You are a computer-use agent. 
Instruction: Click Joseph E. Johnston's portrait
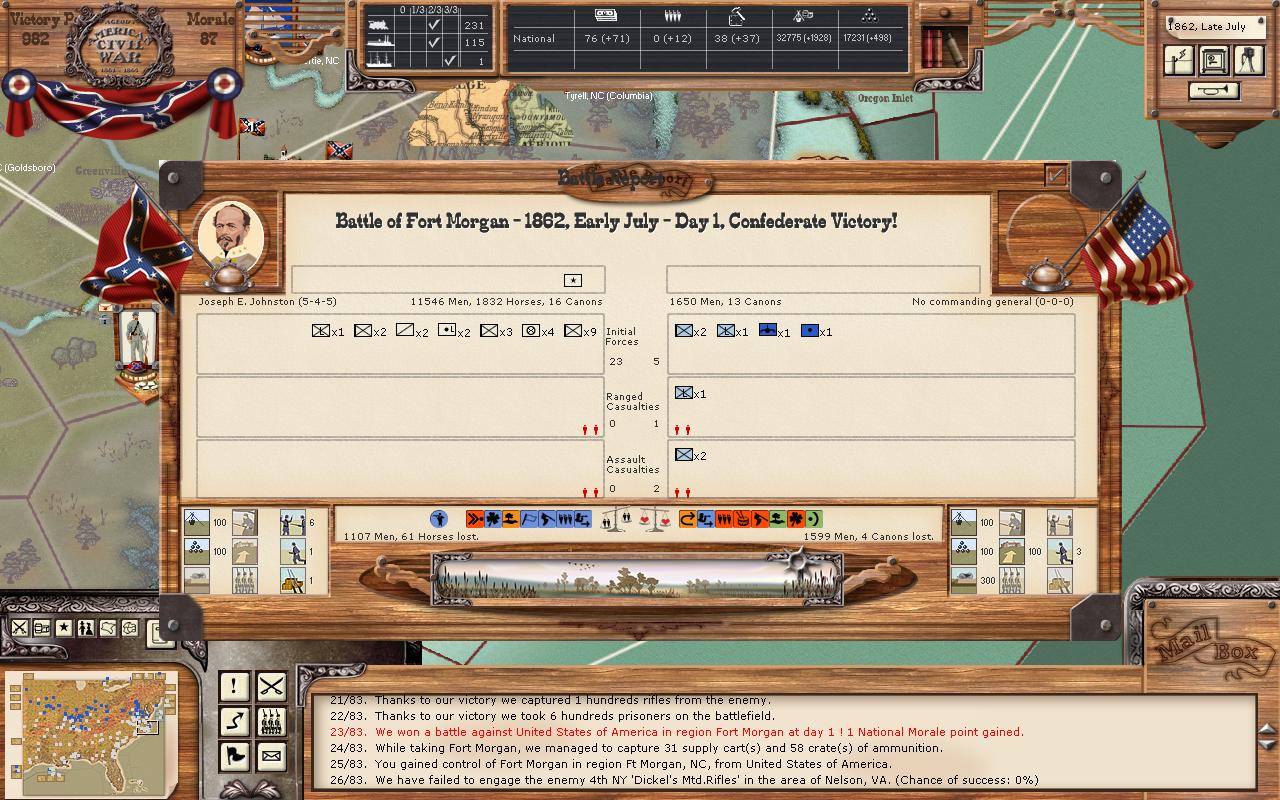[x=231, y=235]
